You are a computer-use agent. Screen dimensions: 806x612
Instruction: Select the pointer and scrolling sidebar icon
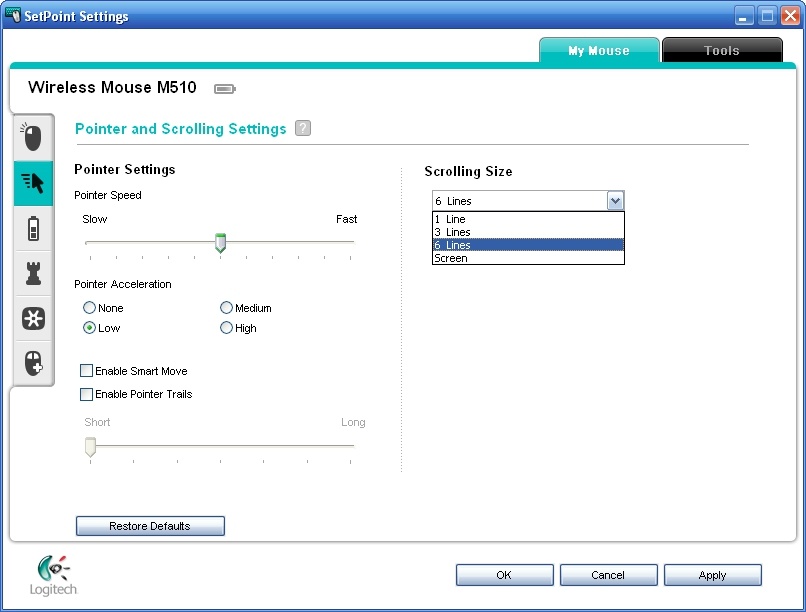pyautogui.click(x=33, y=183)
